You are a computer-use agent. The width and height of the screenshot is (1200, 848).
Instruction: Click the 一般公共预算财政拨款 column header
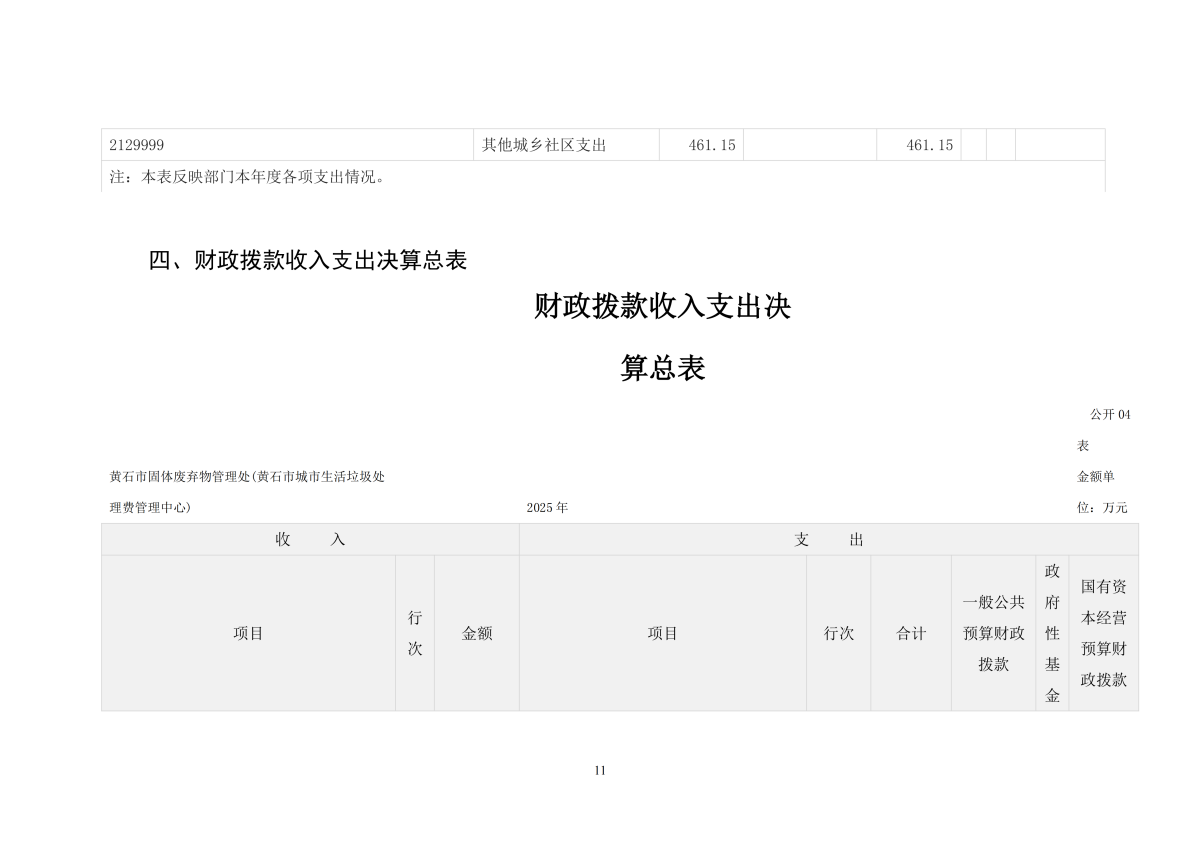coord(994,634)
